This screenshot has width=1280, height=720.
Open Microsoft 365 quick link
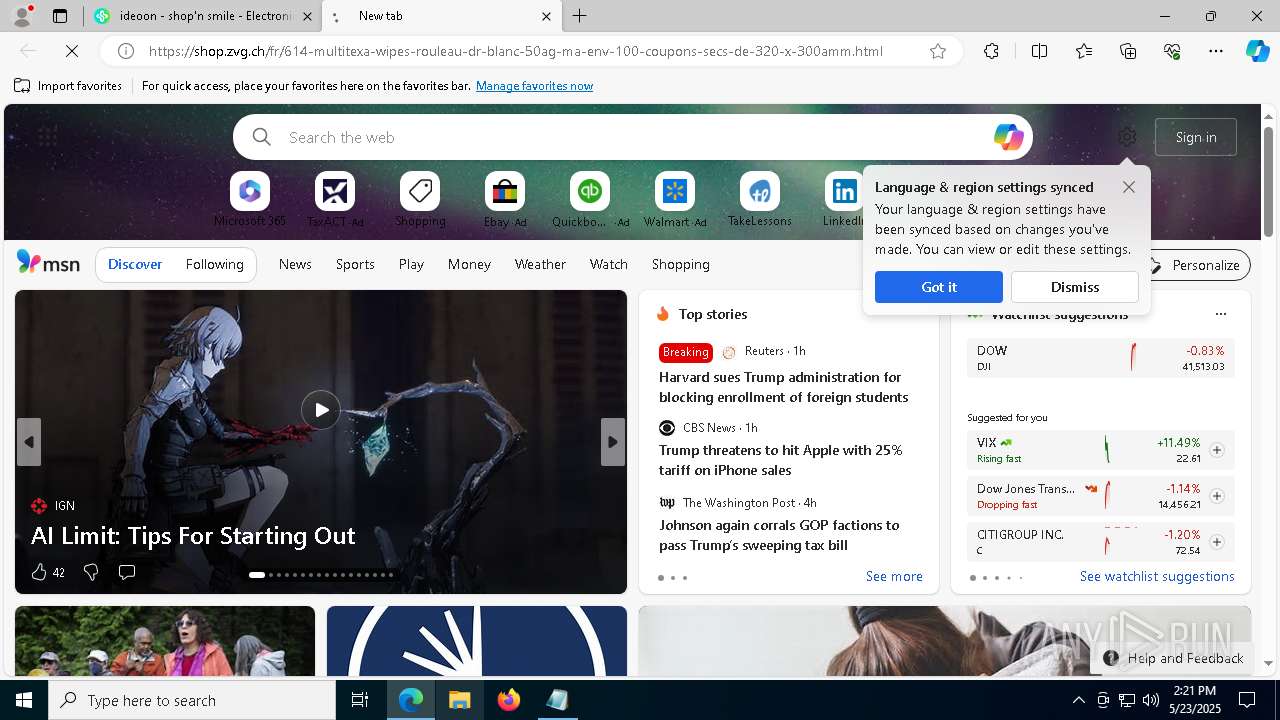click(250, 200)
